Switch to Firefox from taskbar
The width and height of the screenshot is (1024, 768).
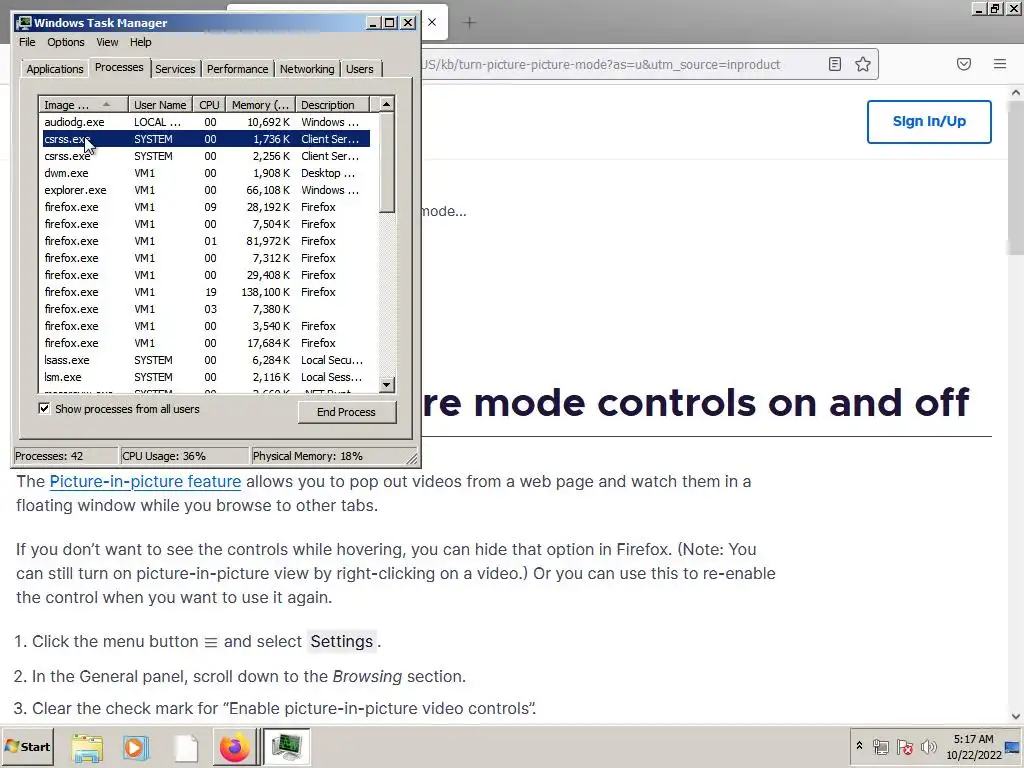234,746
